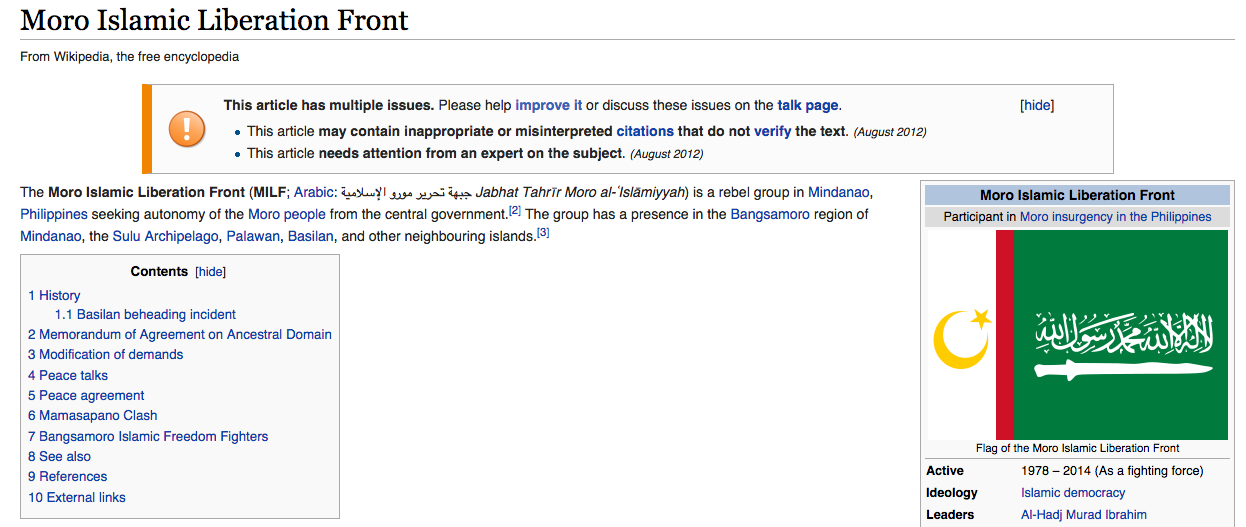Click the 'Moro Islamic Liberation Front' page title
Image resolution: width=1246 pixels, height=527 pixels.
[214, 20]
